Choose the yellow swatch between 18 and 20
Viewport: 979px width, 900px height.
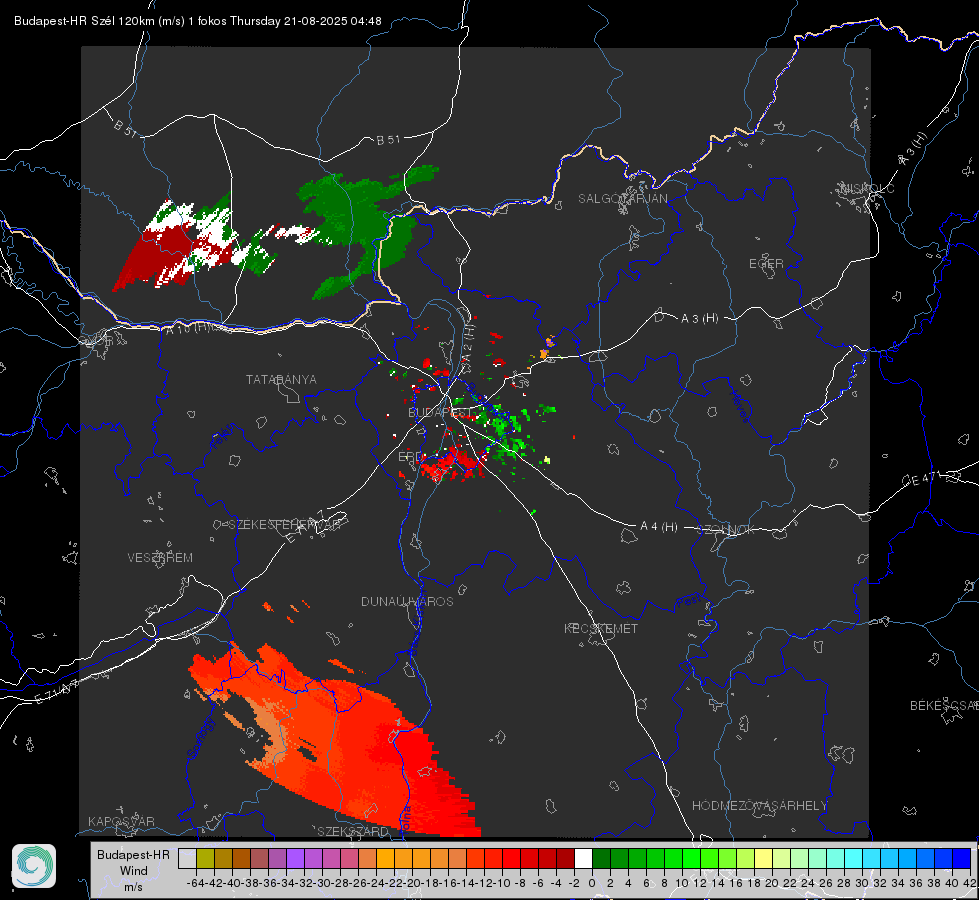coord(763,859)
